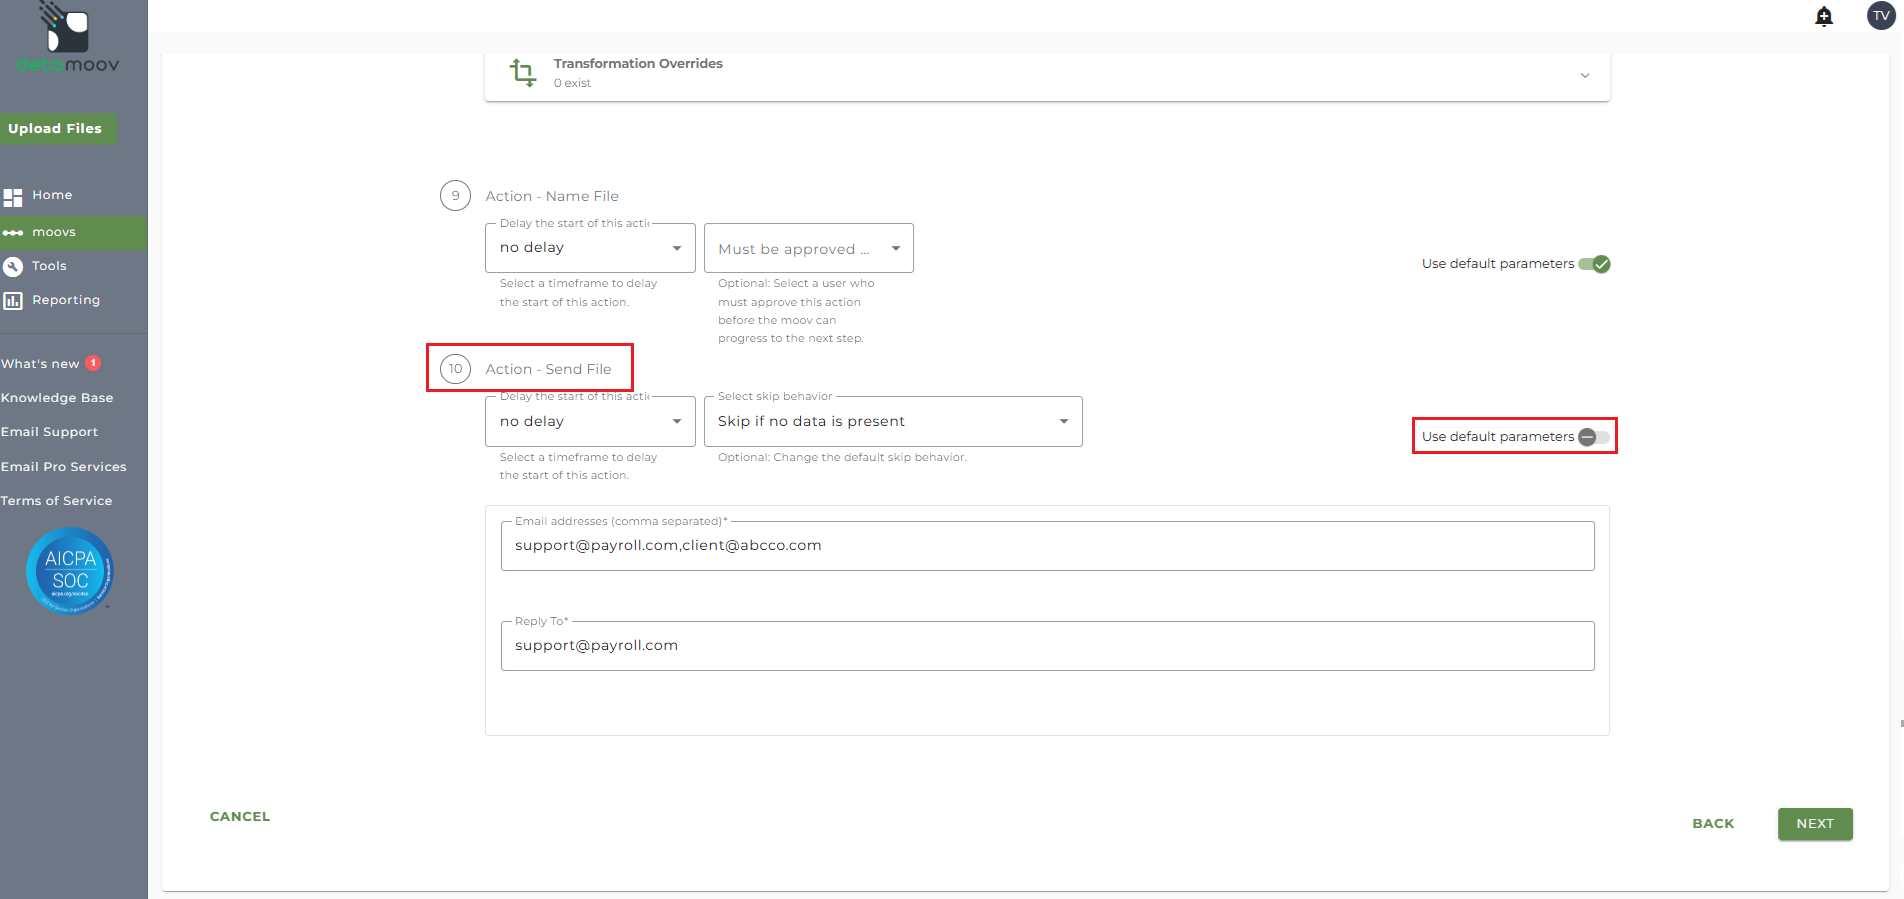Enable default parameters for Send File action

pos(1594,437)
